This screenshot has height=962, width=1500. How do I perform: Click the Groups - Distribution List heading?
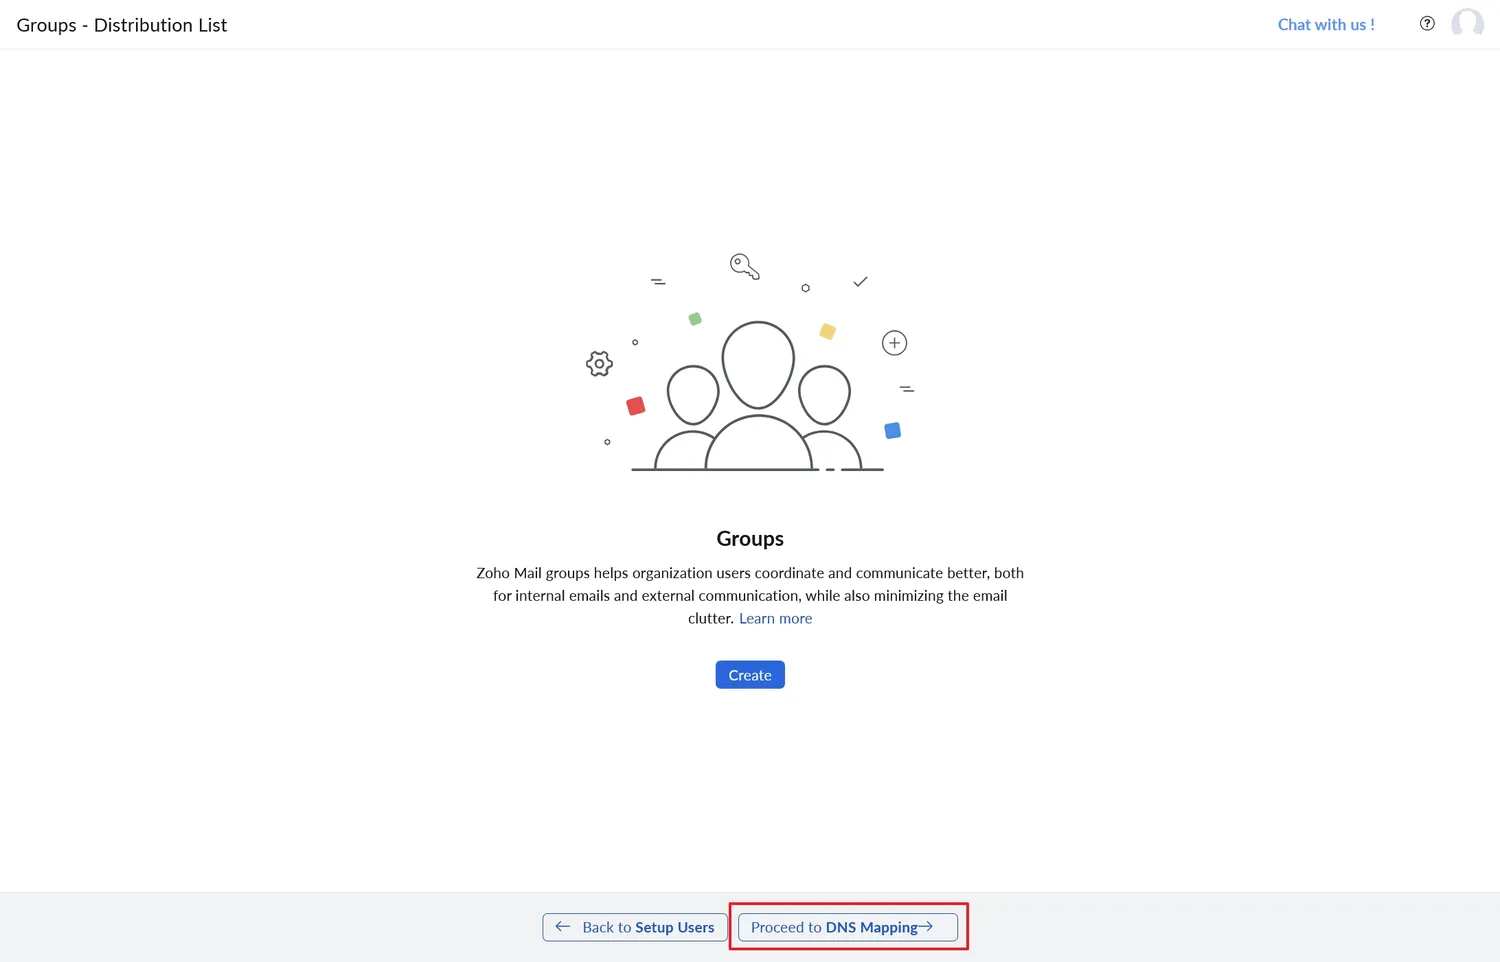(x=121, y=24)
